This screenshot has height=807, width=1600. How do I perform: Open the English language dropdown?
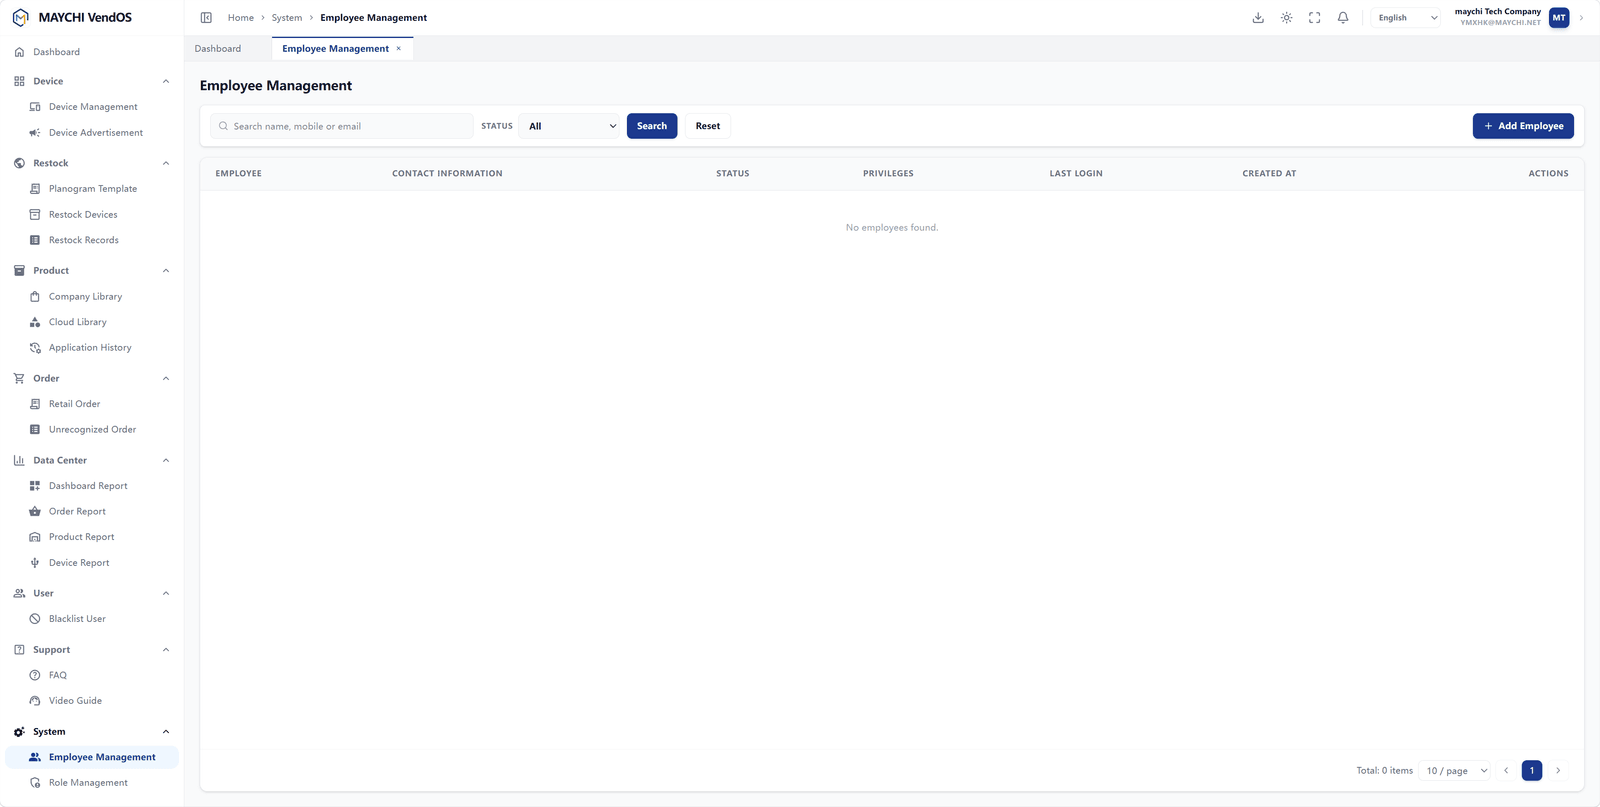pyautogui.click(x=1407, y=18)
